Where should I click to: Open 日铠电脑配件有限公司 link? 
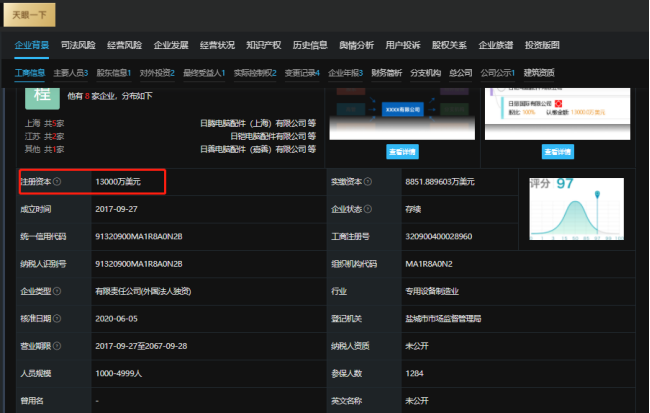click(269, 136)
